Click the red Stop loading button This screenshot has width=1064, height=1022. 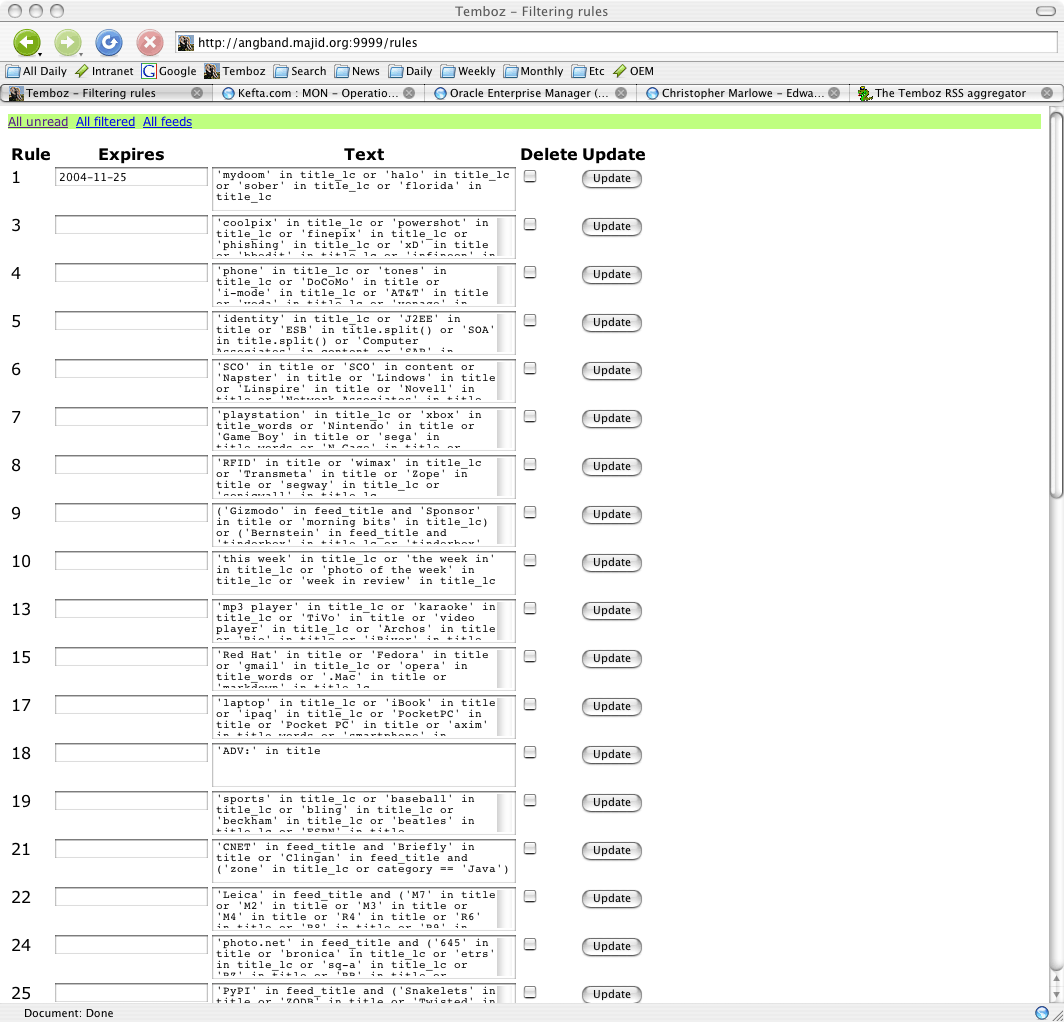149,43
